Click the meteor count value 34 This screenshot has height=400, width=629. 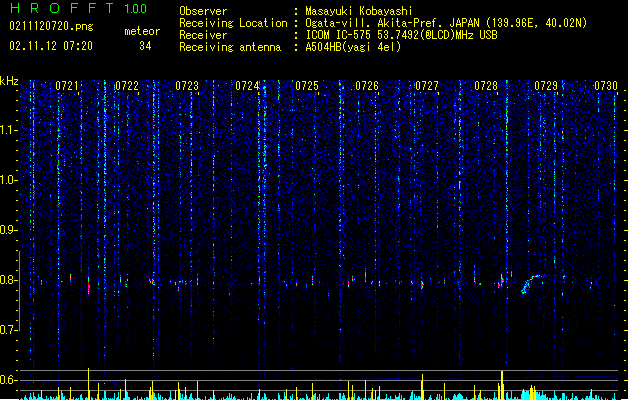pos(145,46)
